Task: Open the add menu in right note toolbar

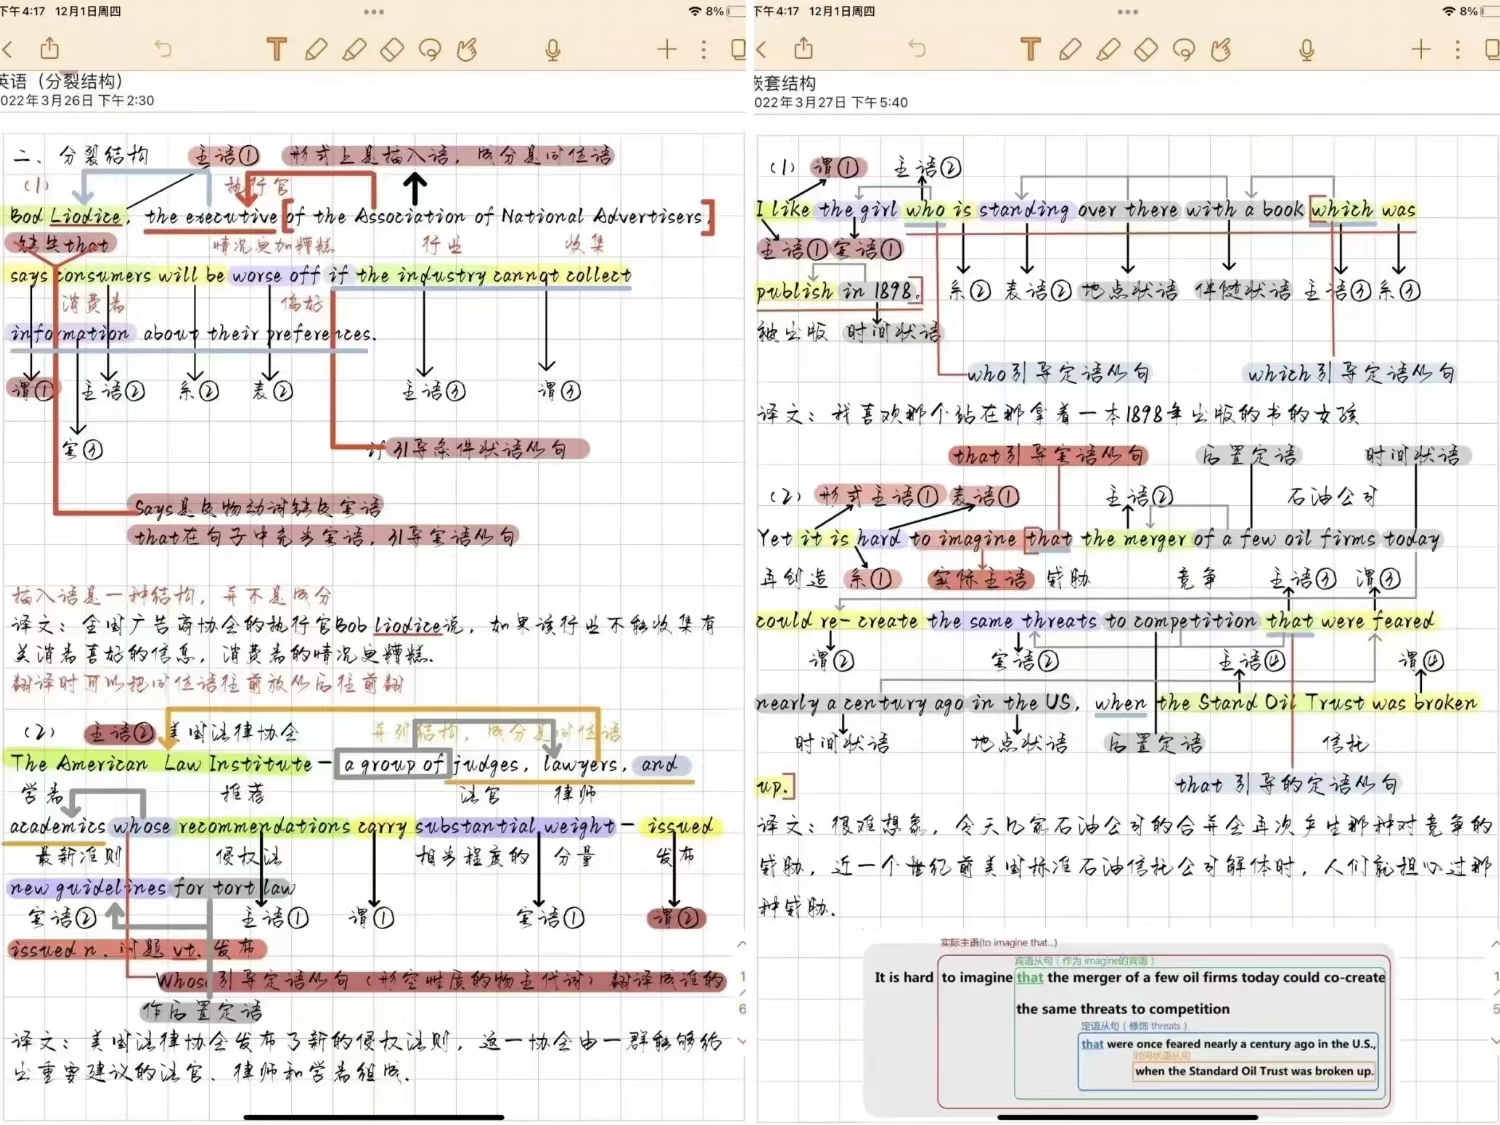Action: [1421, 49]
